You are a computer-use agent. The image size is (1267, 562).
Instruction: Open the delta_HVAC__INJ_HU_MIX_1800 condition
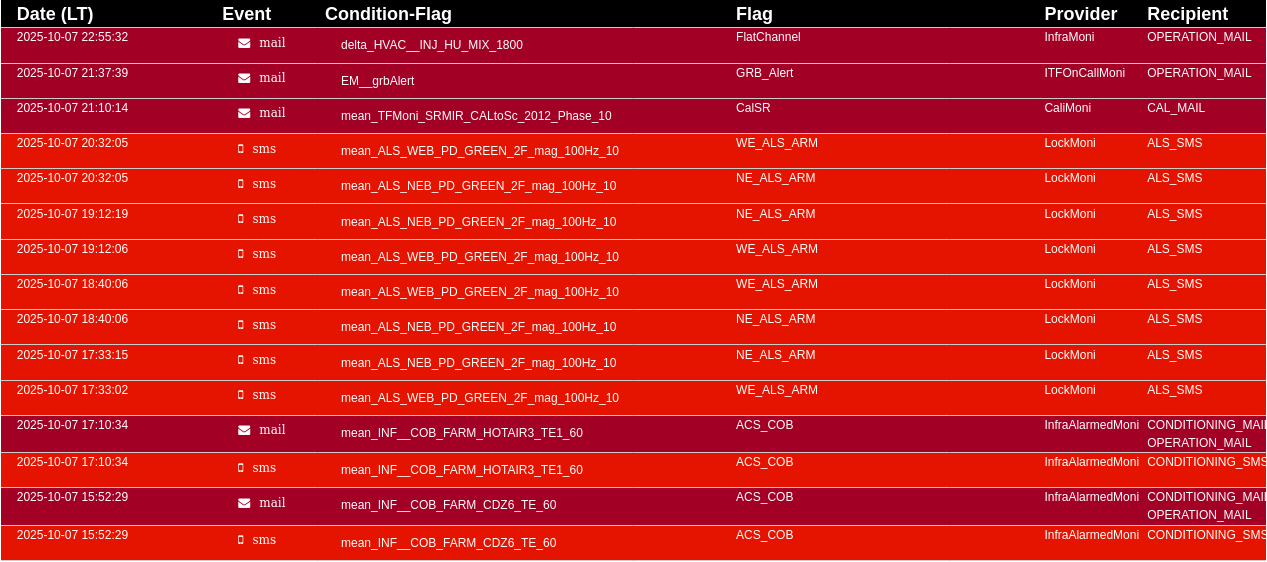(x=431, y=45)
